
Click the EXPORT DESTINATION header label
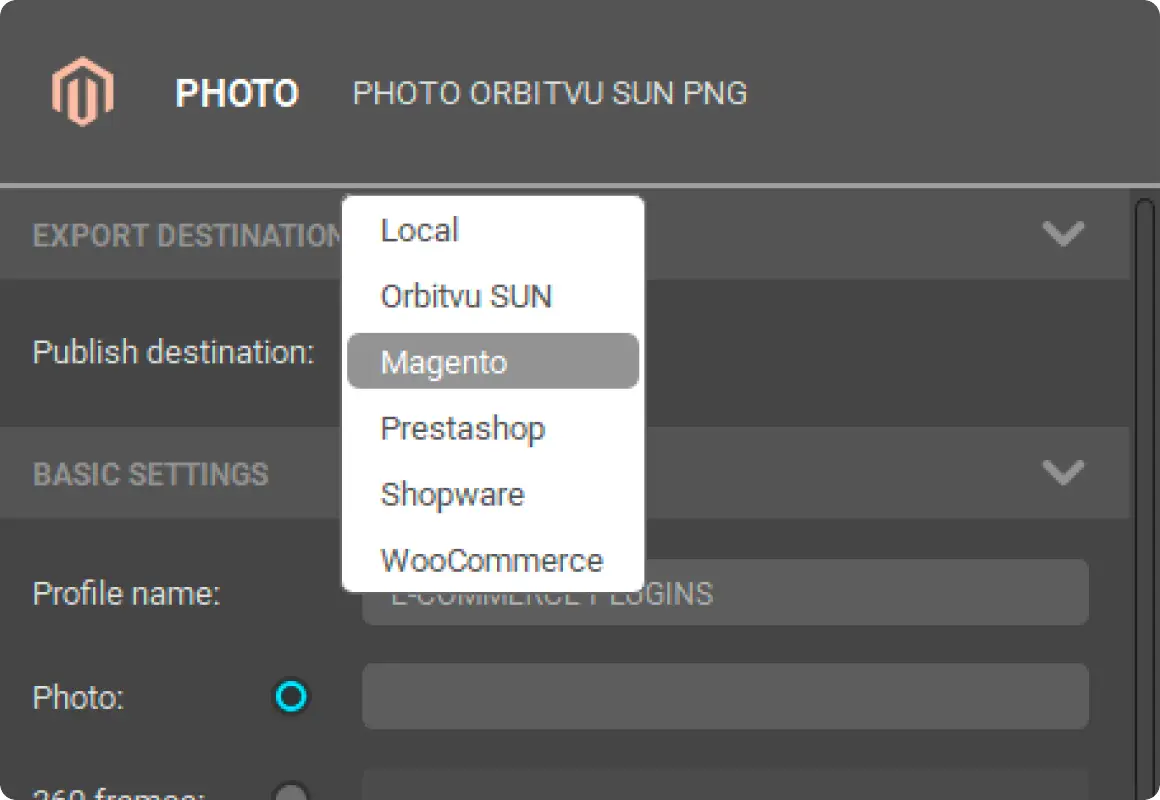point(185,234)
